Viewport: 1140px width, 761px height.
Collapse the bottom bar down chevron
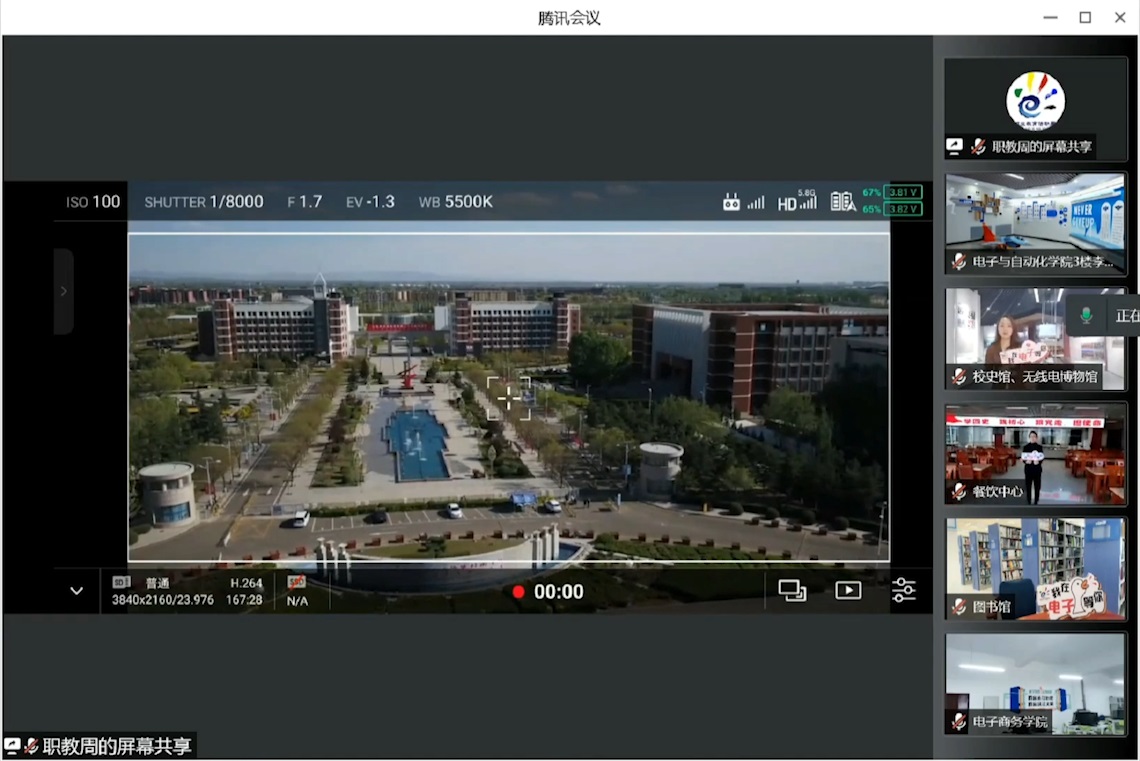[x=76, y=591]
